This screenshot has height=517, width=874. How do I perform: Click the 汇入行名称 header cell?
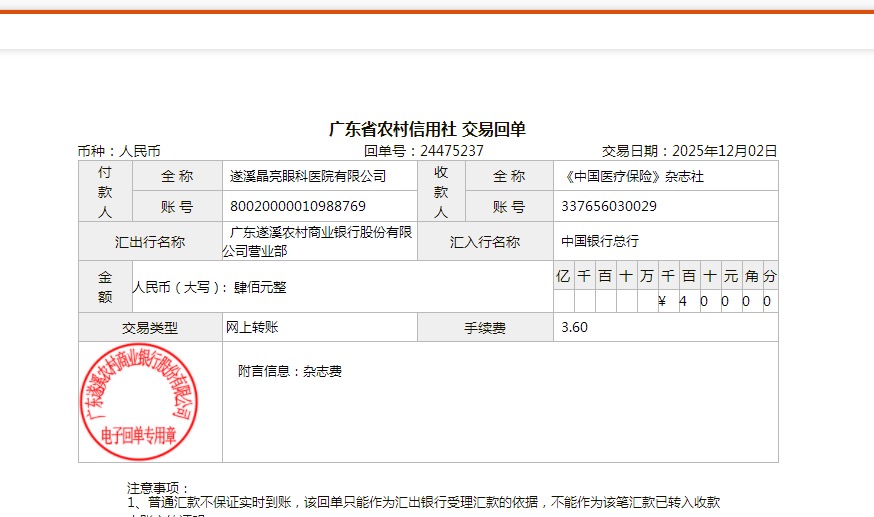(485, 241)
